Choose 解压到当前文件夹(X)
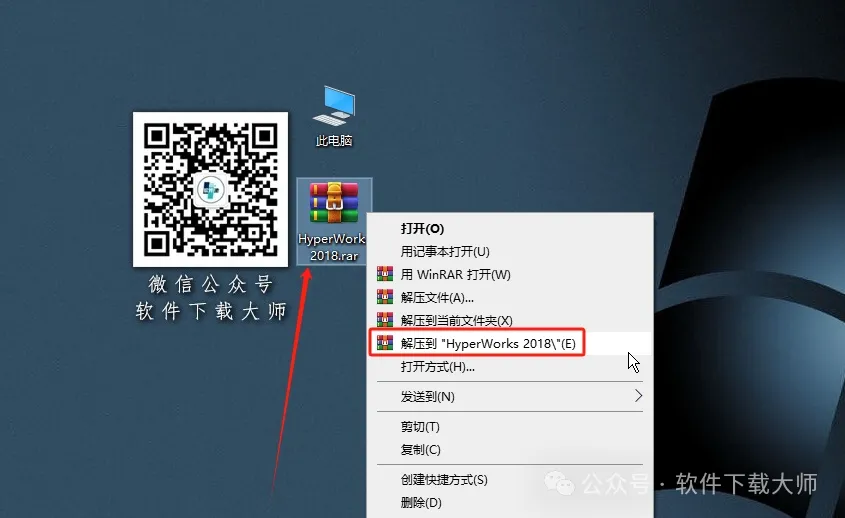The image size is (845, 518). 510,320
